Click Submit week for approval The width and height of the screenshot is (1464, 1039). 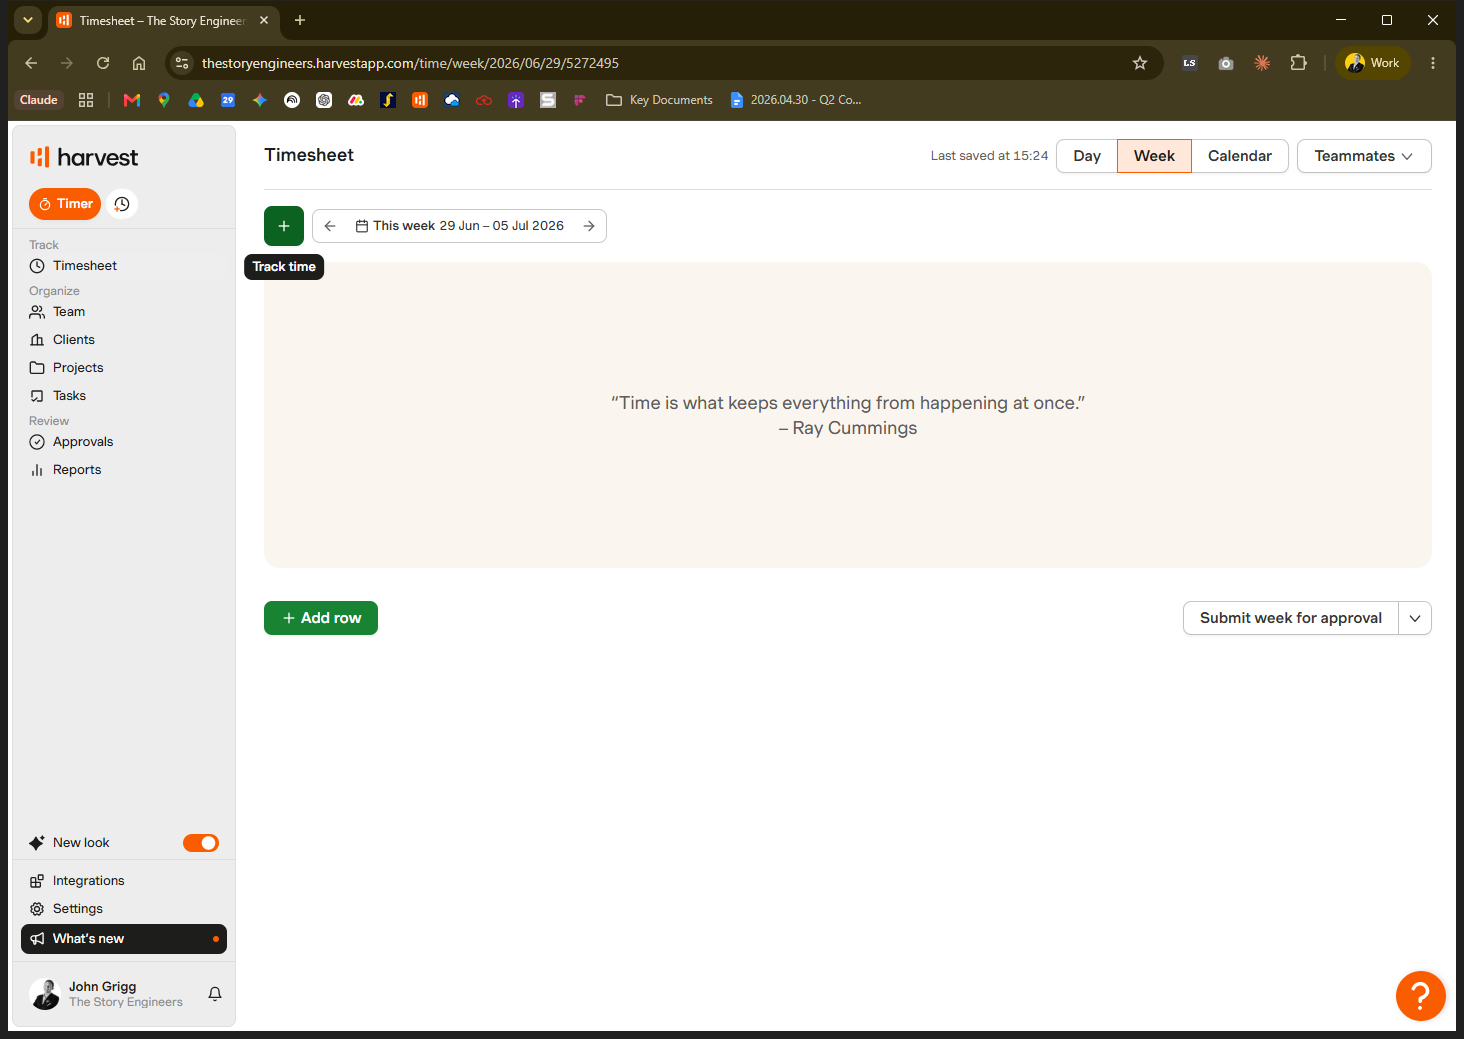[1291, 618]
